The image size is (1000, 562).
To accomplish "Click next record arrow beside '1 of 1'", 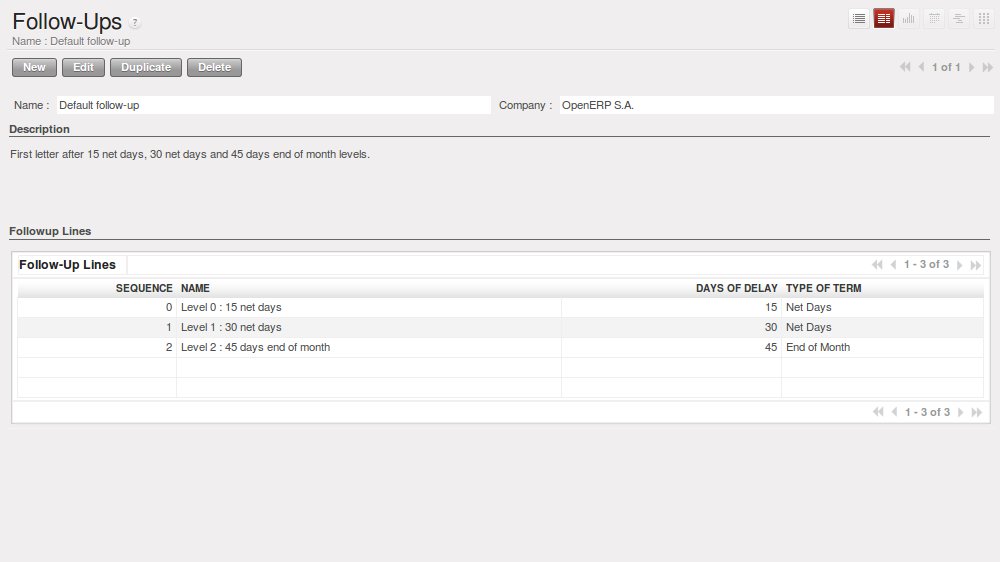I will tap(971, 67).
